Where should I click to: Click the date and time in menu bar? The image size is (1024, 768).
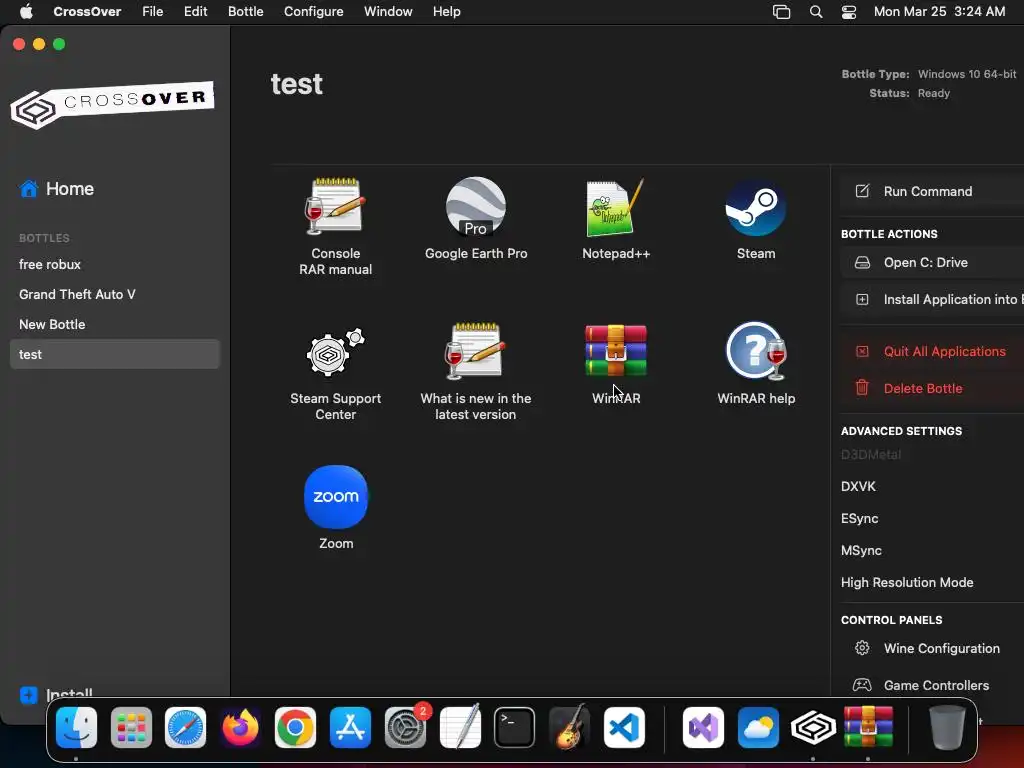pyautogui.click(x=939, y=12)
